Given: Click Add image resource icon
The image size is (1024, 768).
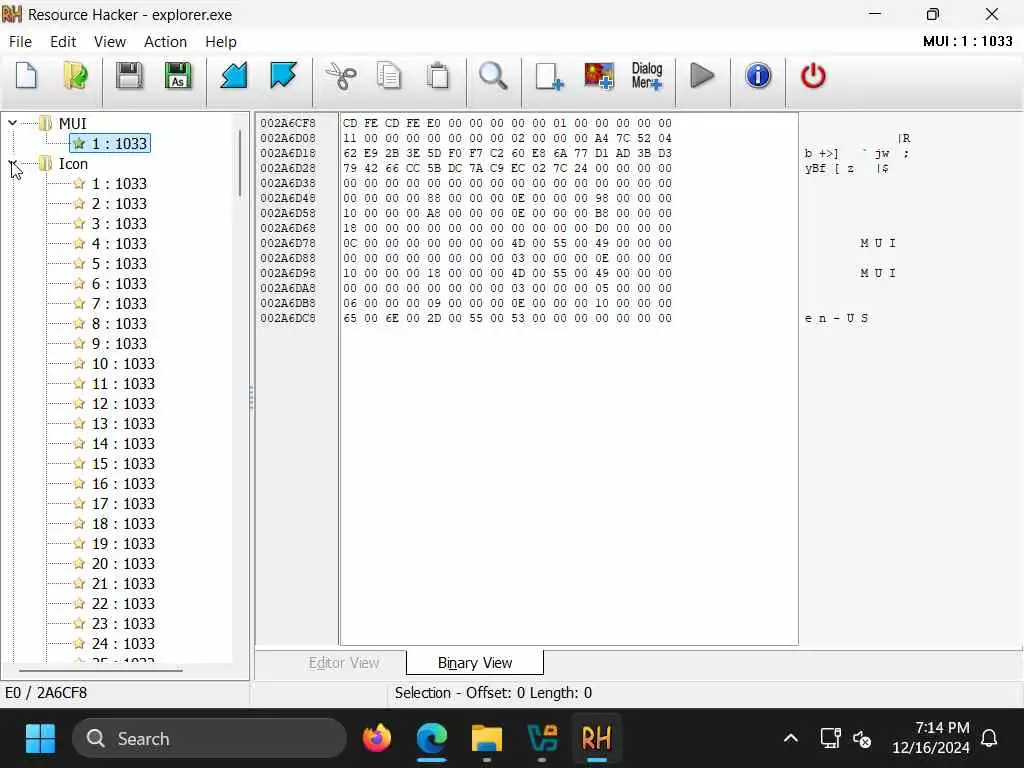Looking at the screenshot, I should [599, 76].
